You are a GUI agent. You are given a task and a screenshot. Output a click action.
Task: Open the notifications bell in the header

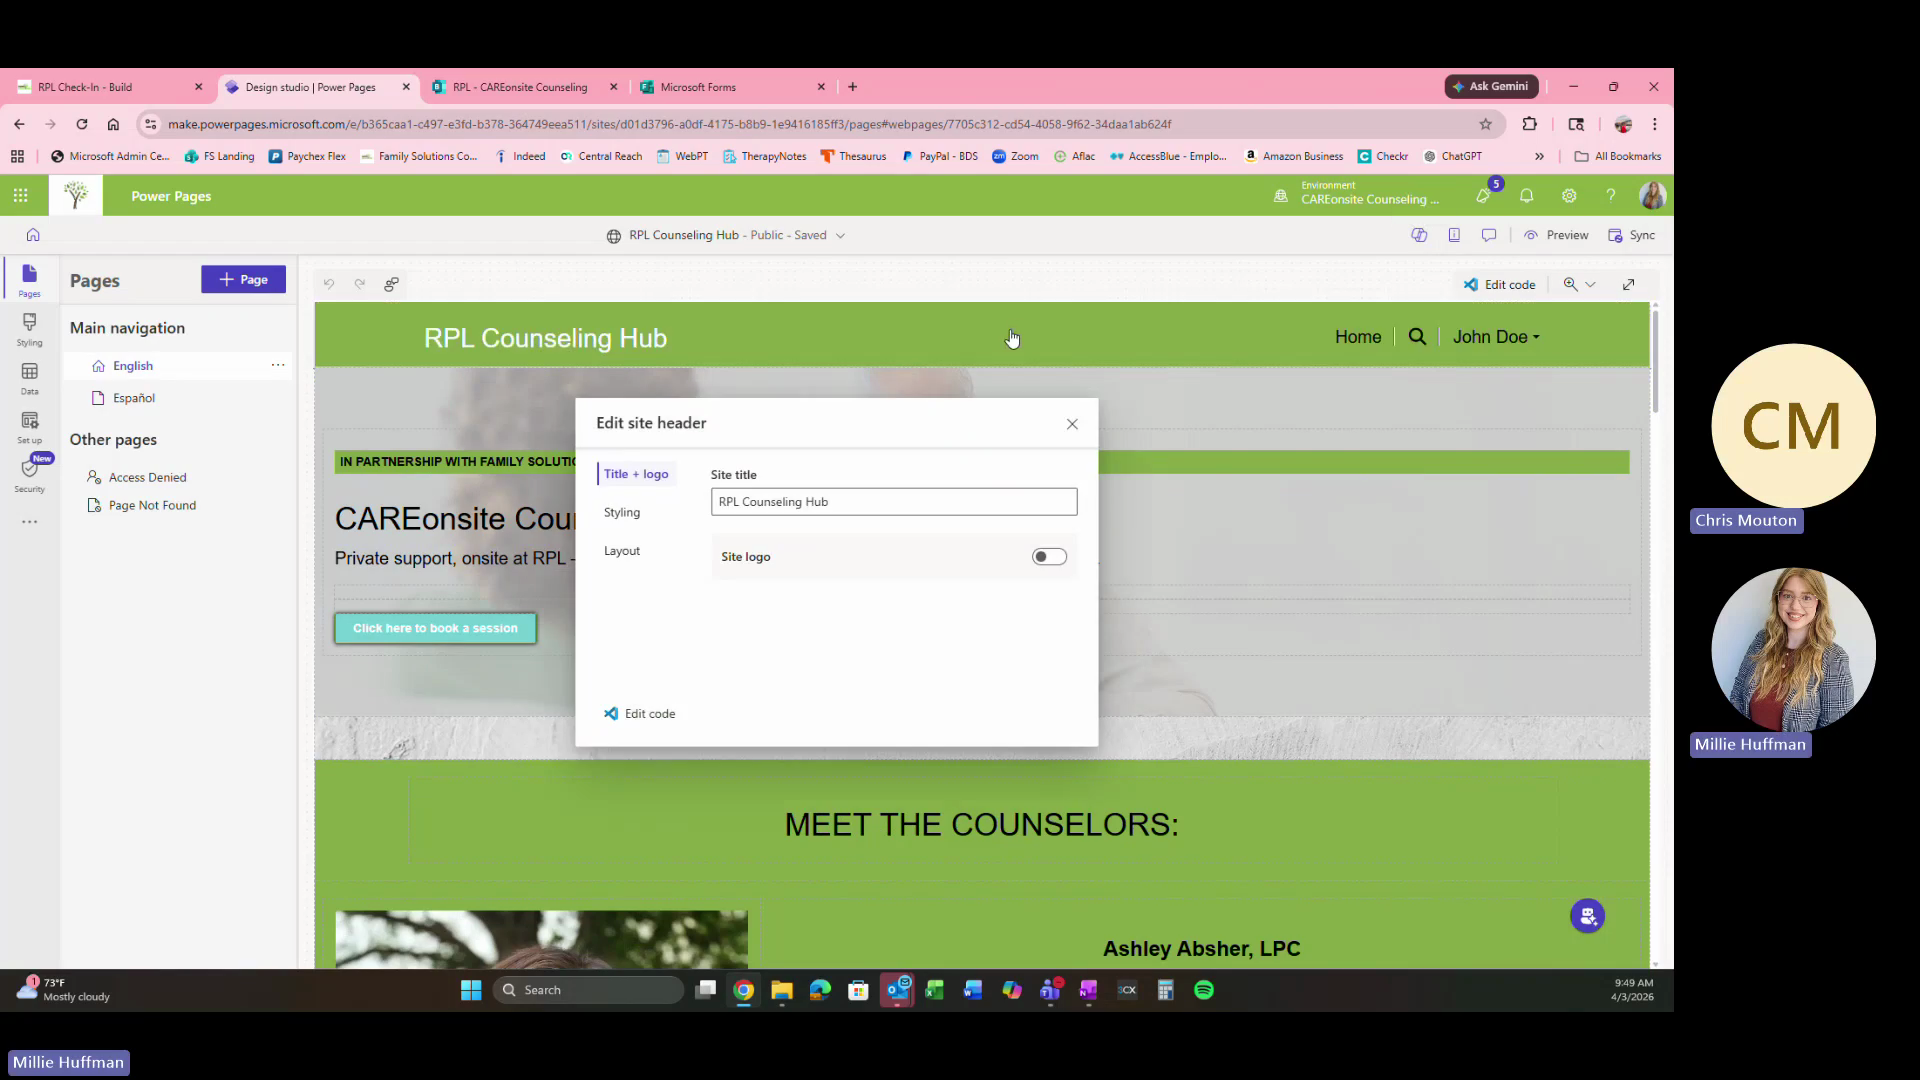pyautogui.click(x=1526, y=196)
